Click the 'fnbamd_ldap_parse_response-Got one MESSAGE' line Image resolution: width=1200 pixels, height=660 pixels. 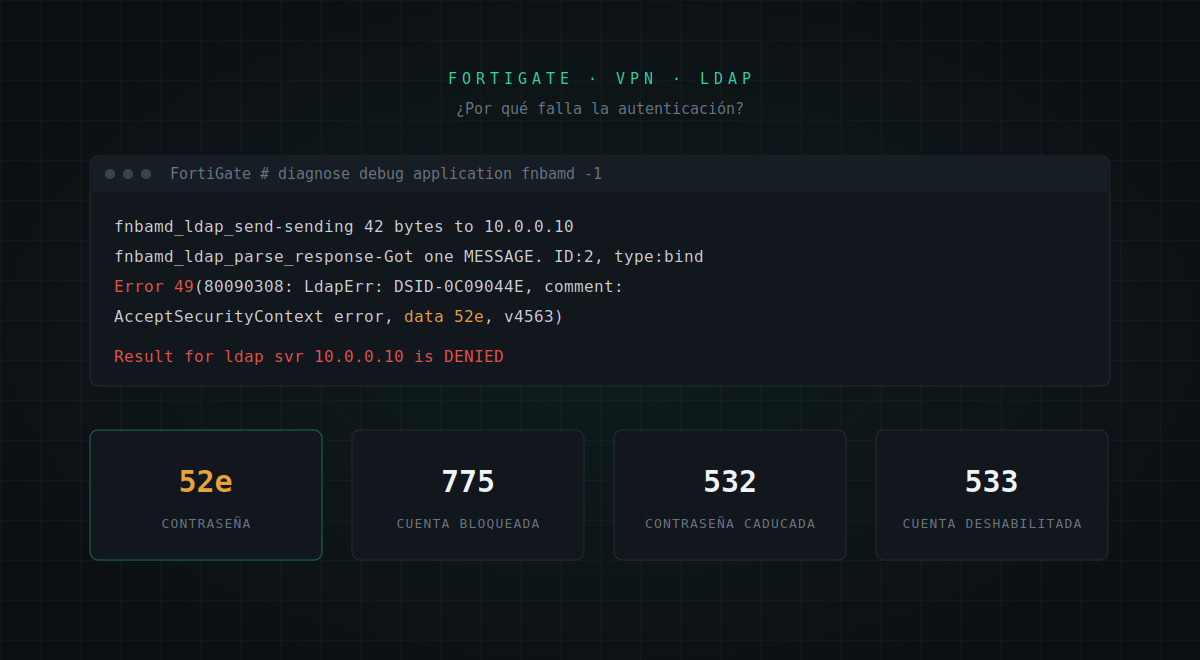(x=409, y=257)
